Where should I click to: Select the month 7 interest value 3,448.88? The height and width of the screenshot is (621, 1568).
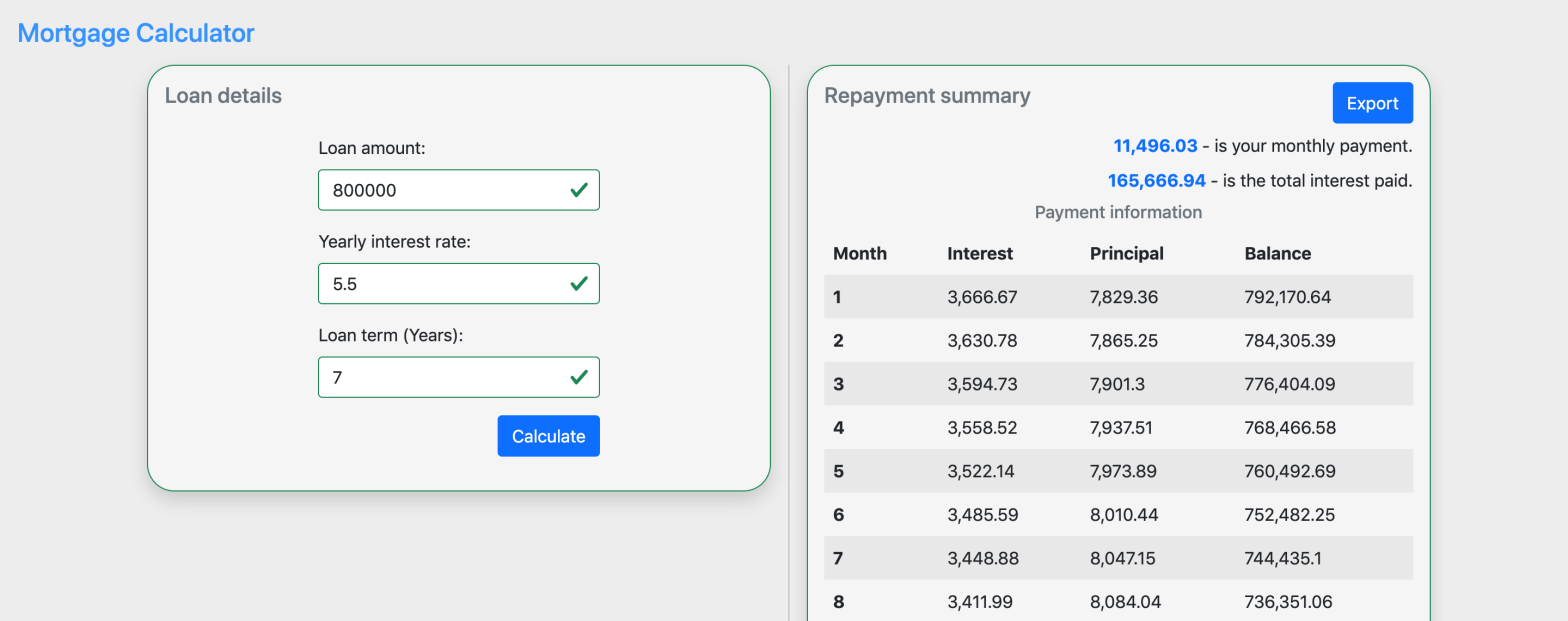pos(982,558)
